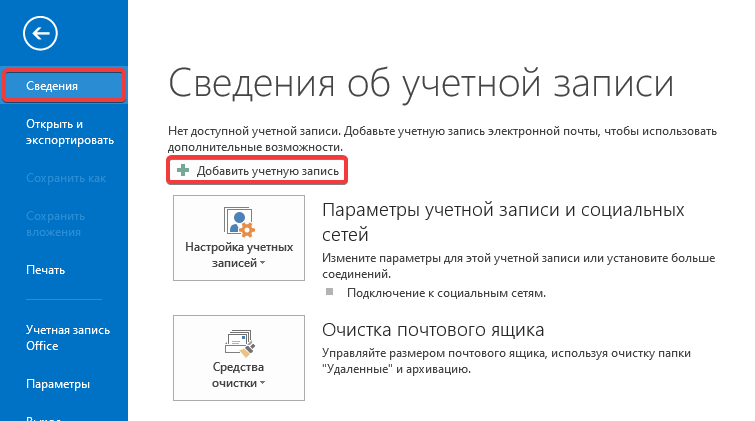
Task: Click the Средства очистки button label
Action: coord(237,374)
